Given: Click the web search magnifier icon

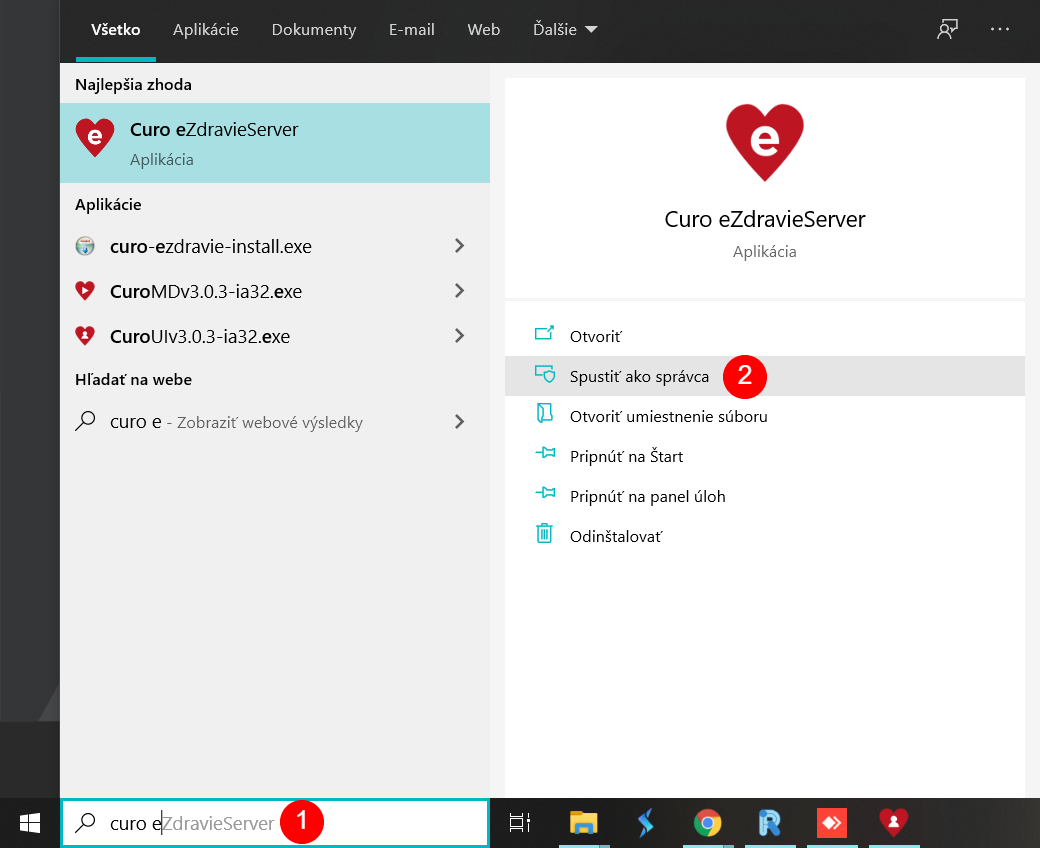Looking at the screenshot, I should pos(85,421).
